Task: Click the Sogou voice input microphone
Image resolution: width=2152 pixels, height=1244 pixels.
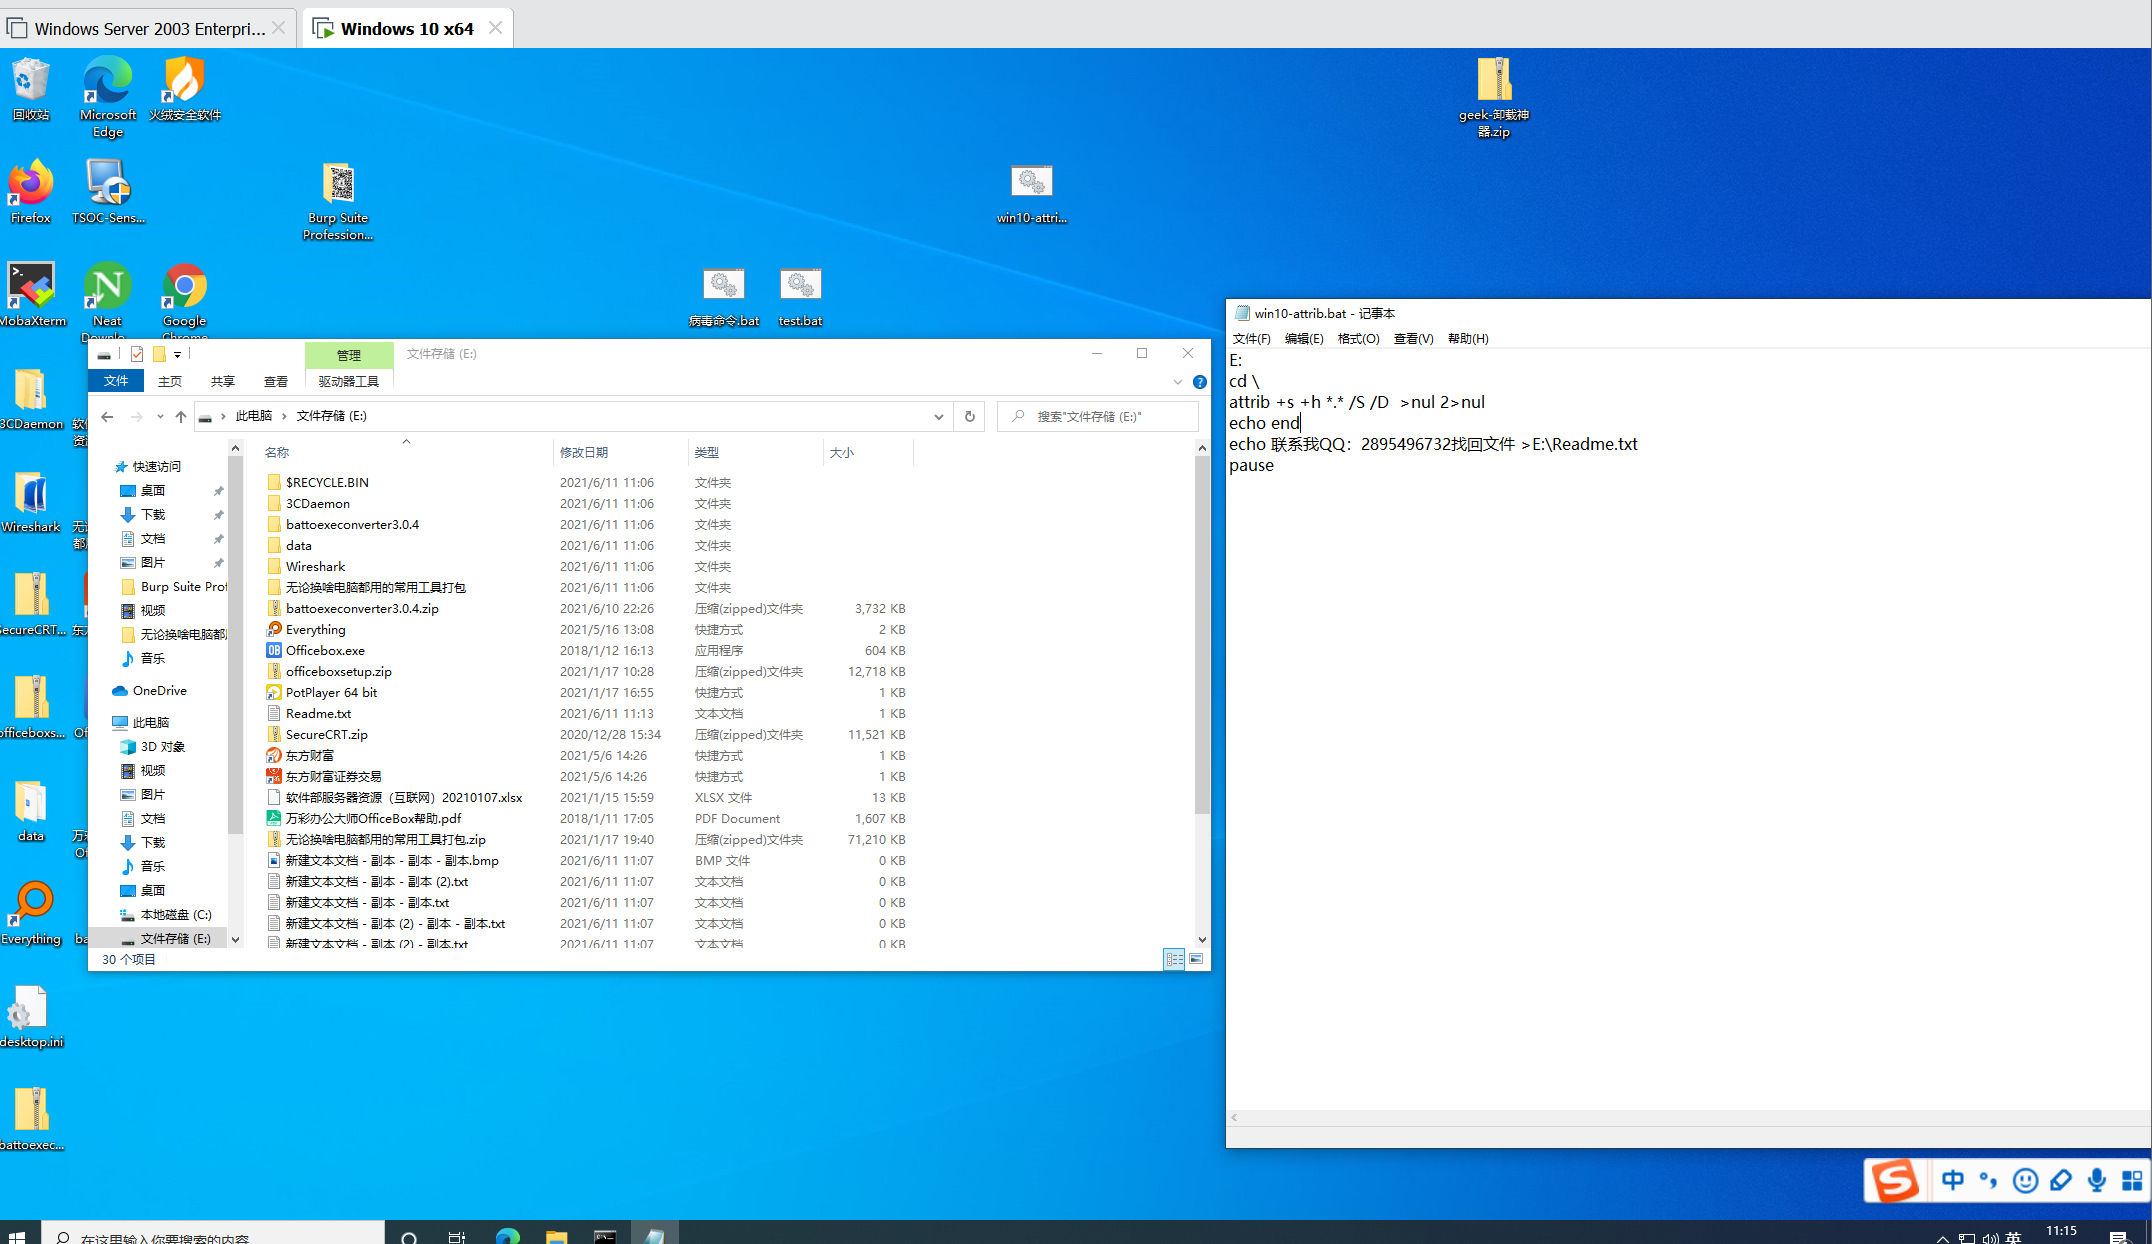Action: [x=2096, y=1180]
